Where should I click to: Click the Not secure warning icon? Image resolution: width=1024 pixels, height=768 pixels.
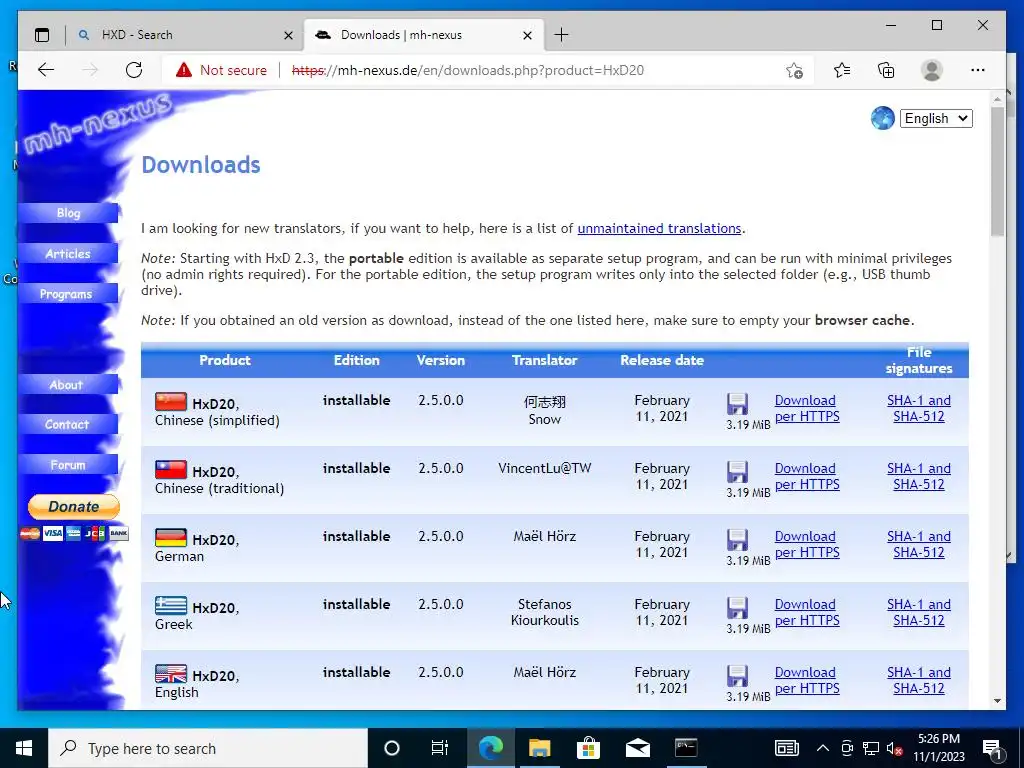(x=184, y=70)
